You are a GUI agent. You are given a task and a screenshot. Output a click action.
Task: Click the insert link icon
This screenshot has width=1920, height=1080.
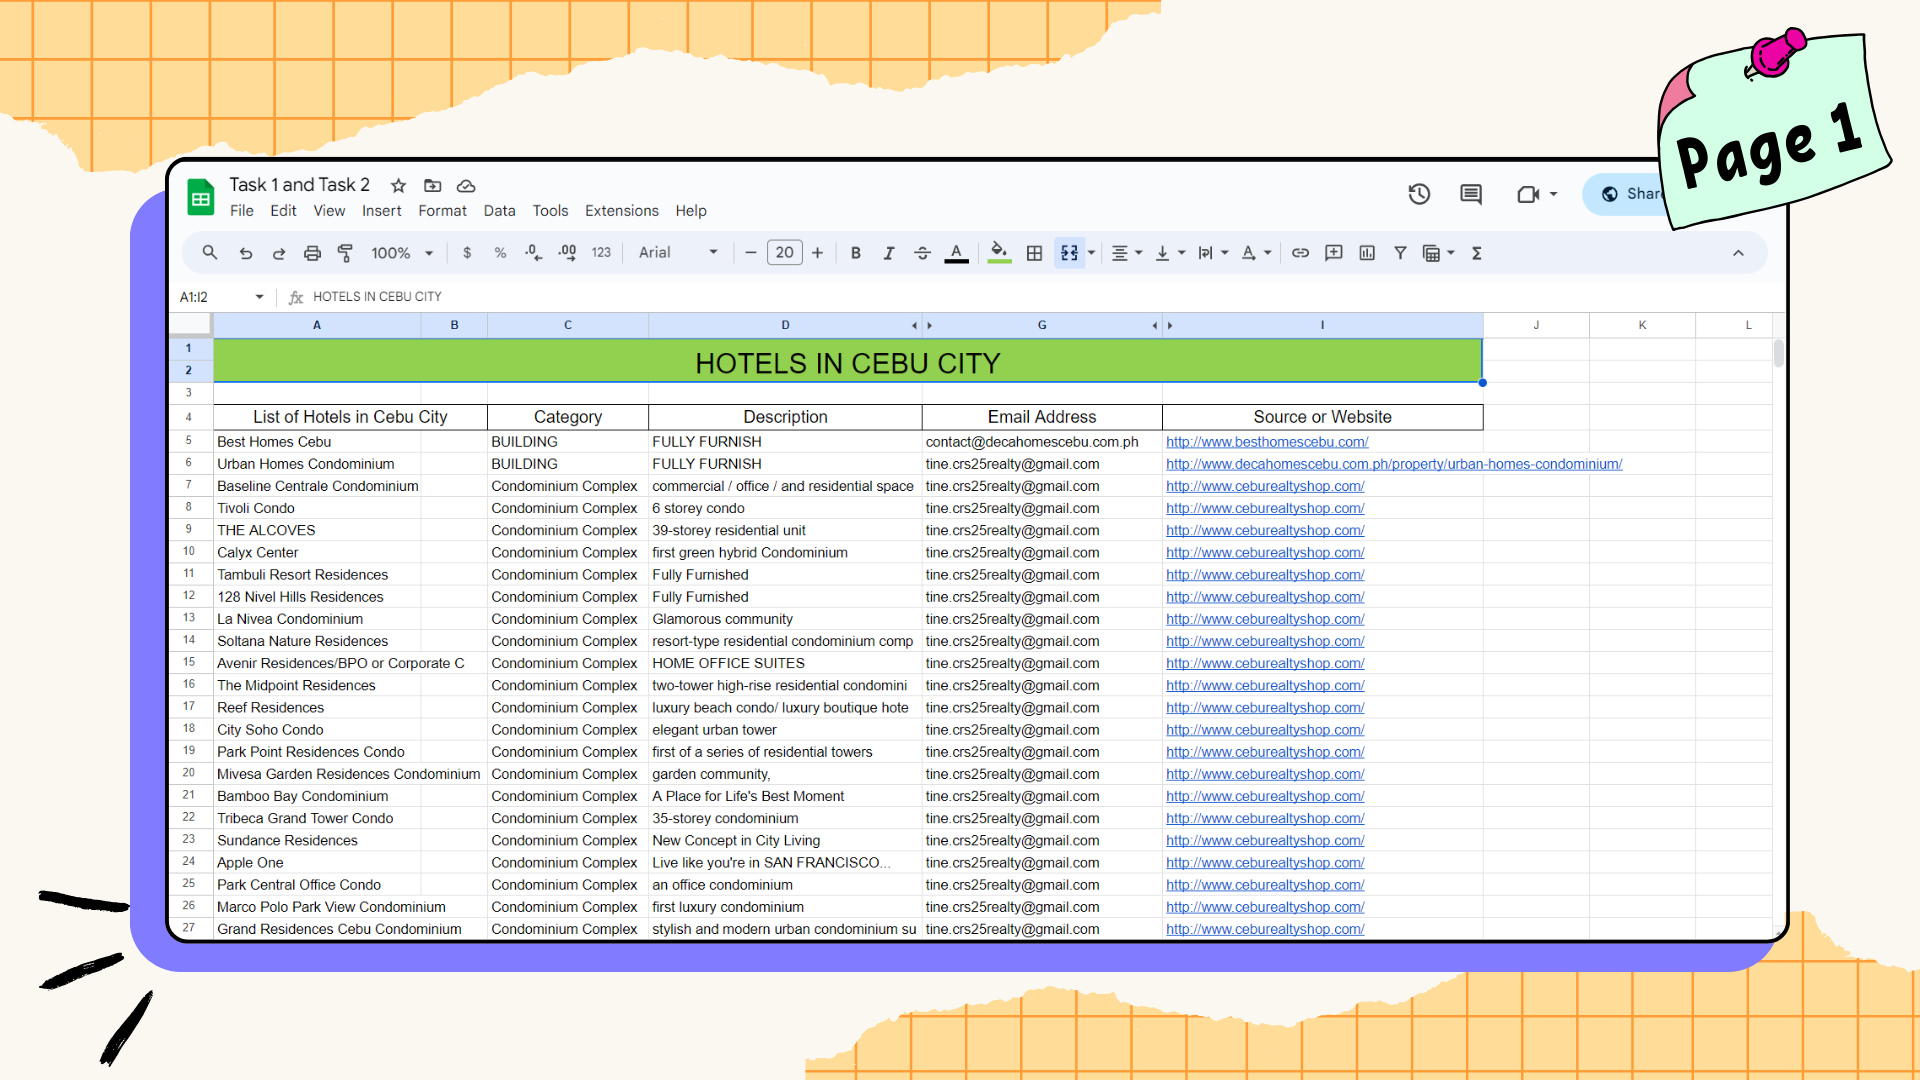pyautogui.click(x=1300, y=253)
